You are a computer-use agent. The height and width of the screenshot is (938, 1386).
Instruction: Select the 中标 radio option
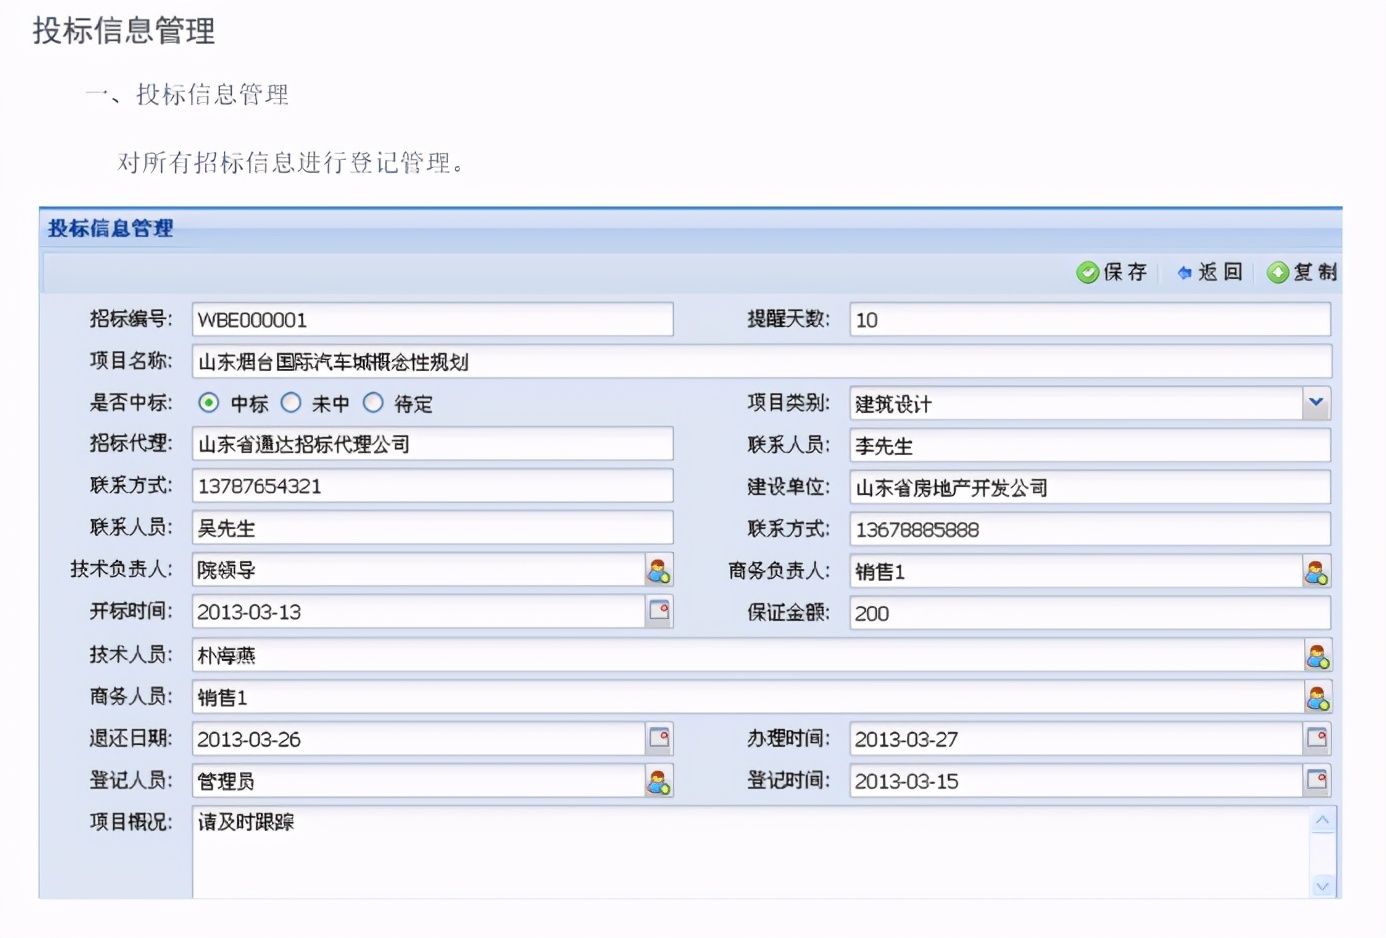207,402
